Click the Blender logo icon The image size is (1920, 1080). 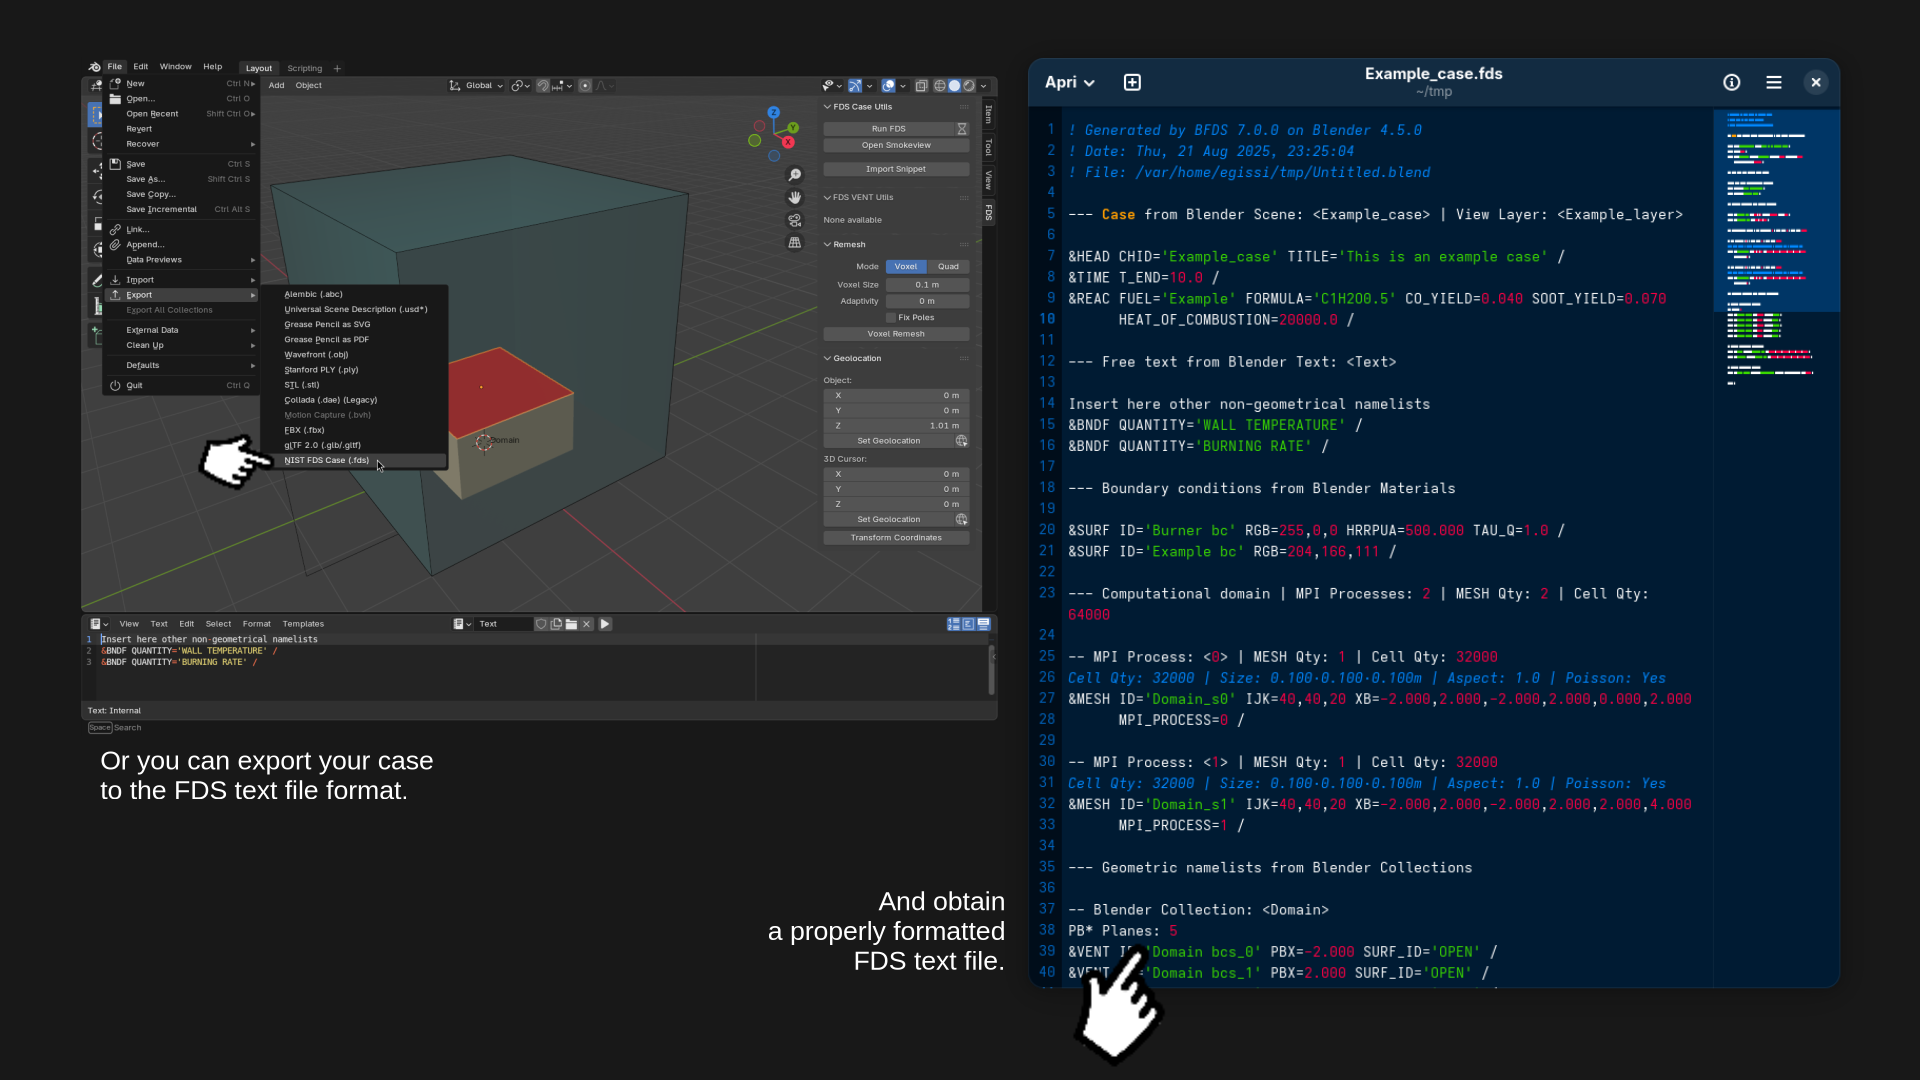pyautogui.click(x=95, y=67)
